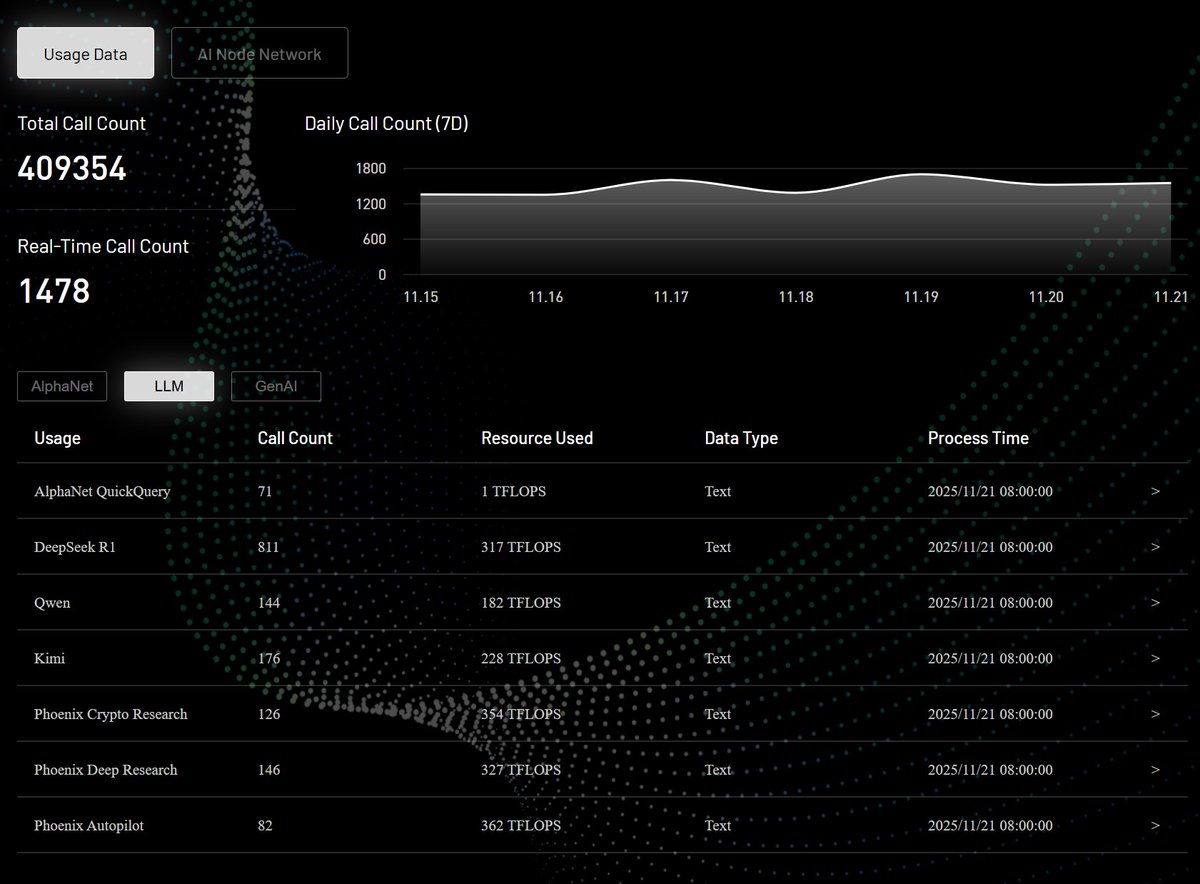Enable the AlphaNet filter
The width and height of the screenshot is (1200, 884).
click(61, 386)
